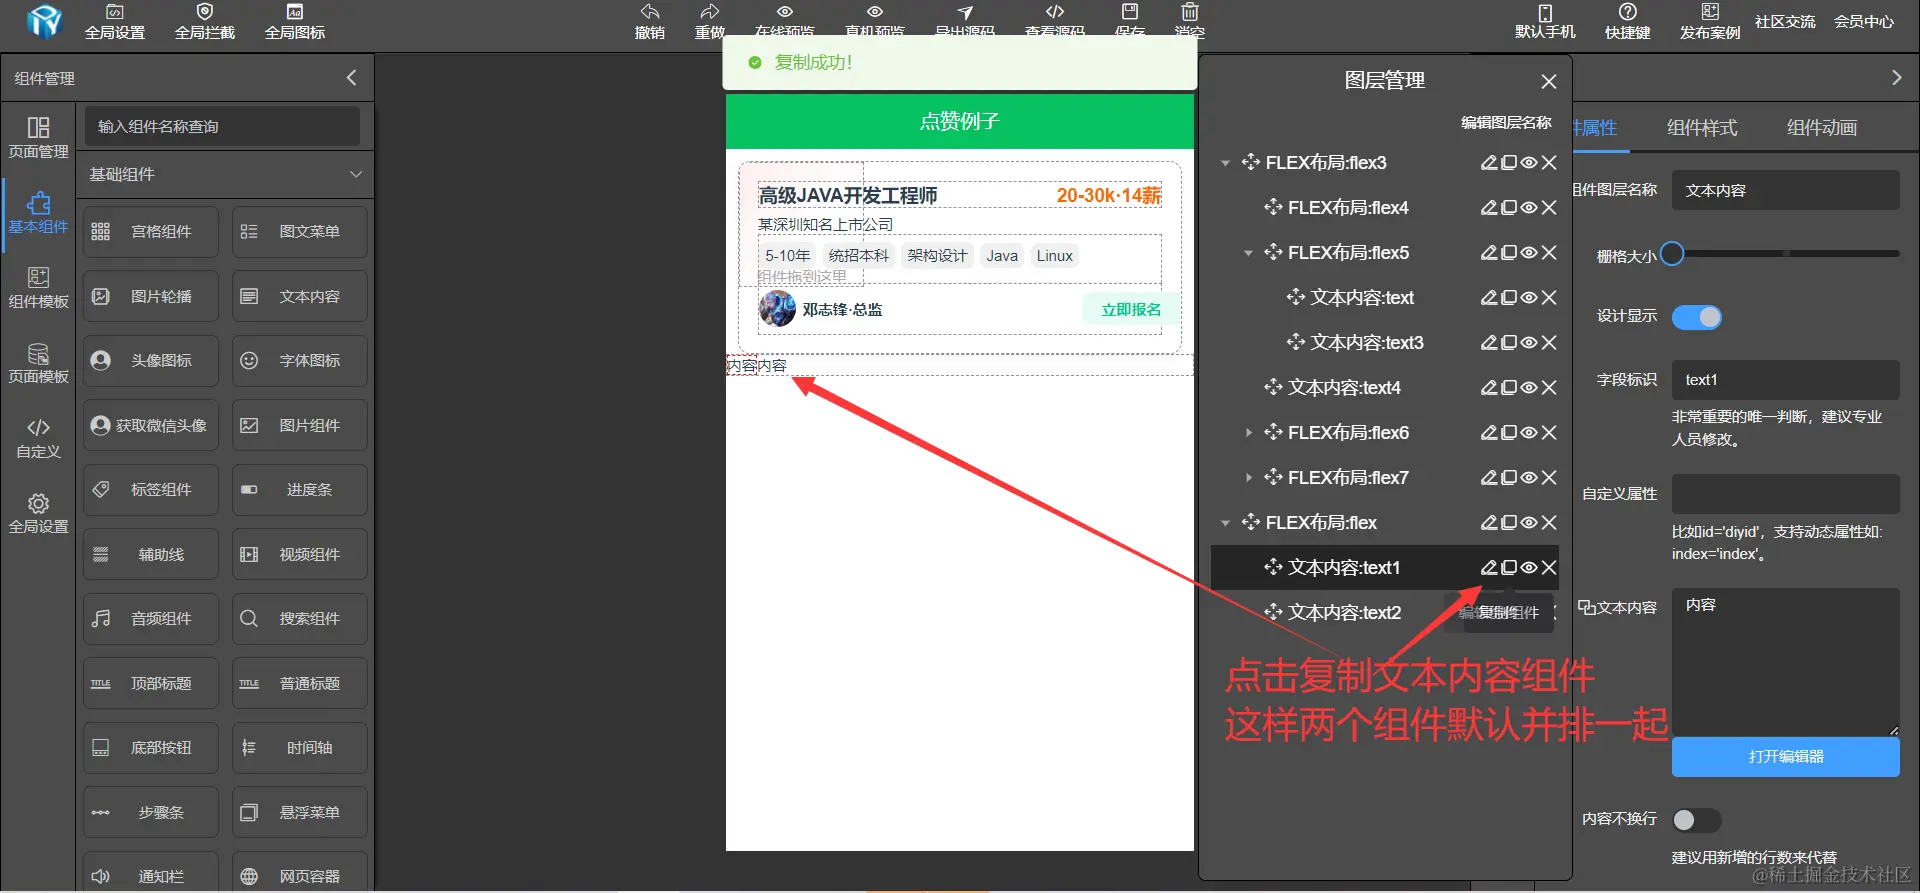This screenshot has height=893, width=1920.
Task: Select the 图文菜单 component
Action: [300, 232]
